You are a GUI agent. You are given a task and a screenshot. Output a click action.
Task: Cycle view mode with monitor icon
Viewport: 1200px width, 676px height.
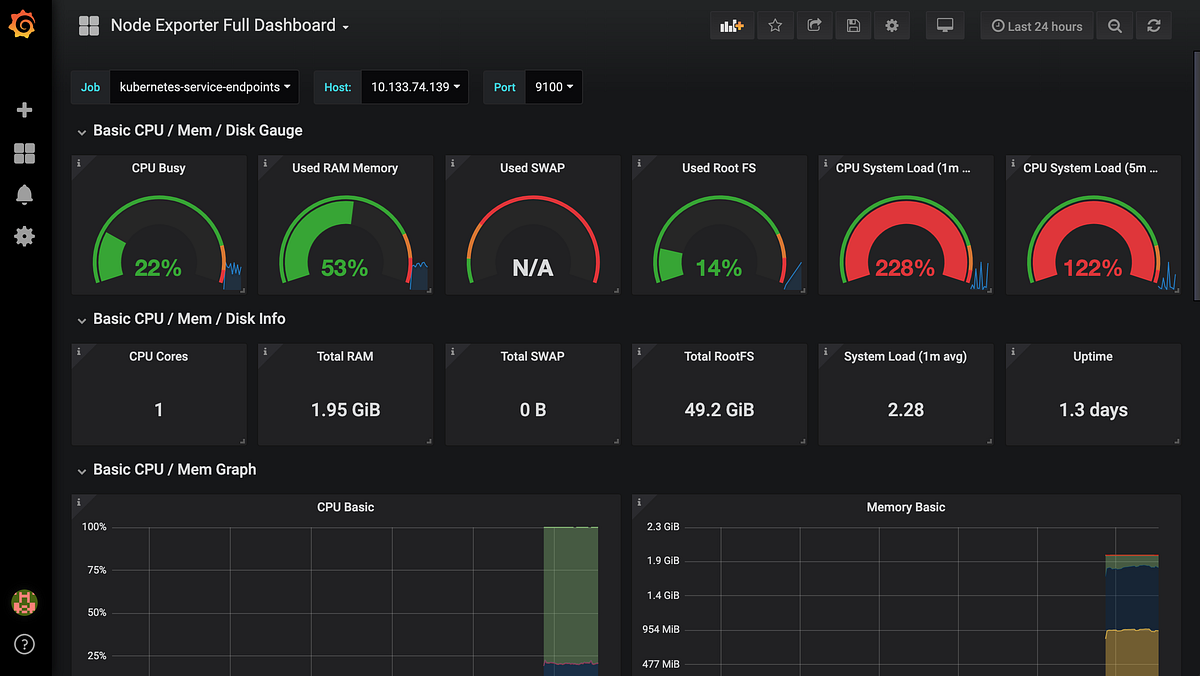tap(945, 26)
